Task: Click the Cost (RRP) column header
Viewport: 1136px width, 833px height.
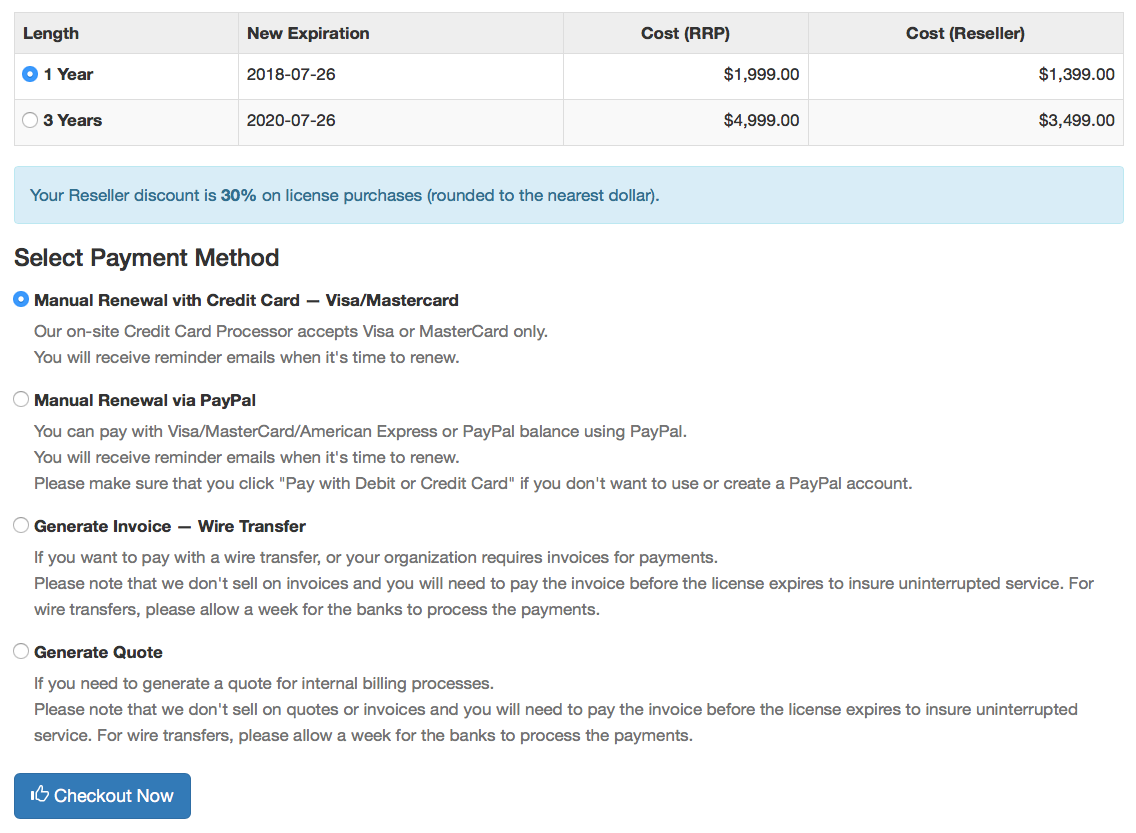Action: 685,33
